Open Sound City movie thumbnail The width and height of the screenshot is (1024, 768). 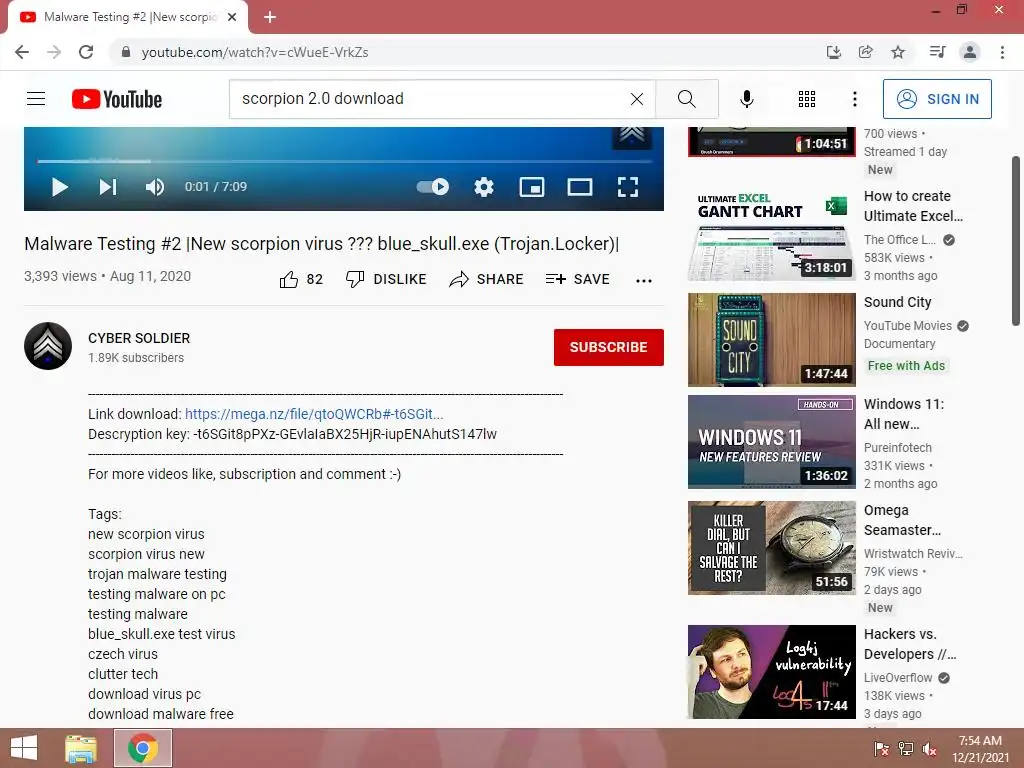click(x=771, y=340)
